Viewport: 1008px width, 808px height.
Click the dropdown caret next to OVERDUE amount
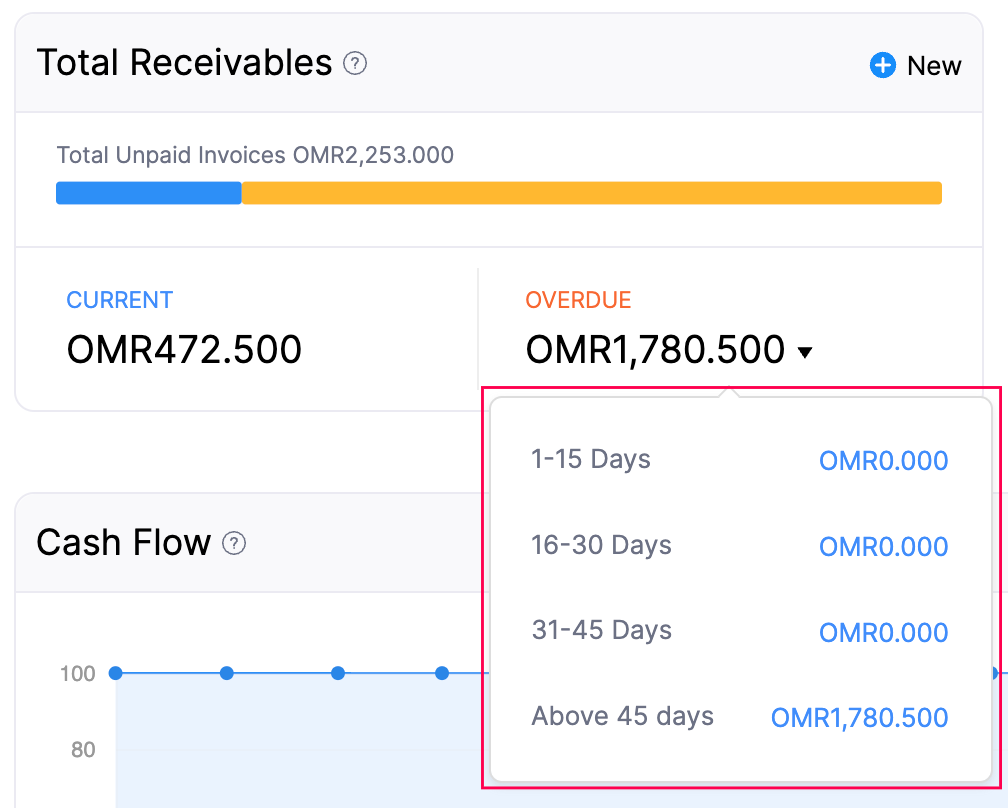click(805, 352)
